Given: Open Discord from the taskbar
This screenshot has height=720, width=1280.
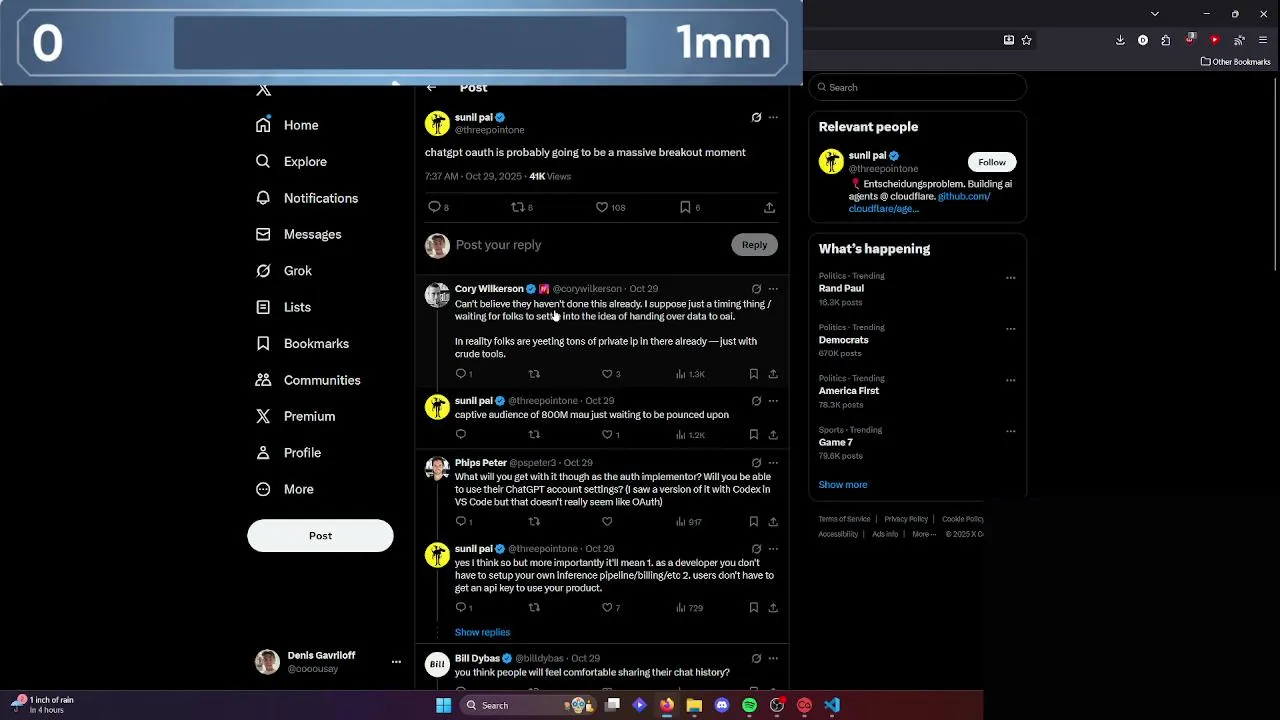Looking at the screenshot, I should click(x=722, y=705).
